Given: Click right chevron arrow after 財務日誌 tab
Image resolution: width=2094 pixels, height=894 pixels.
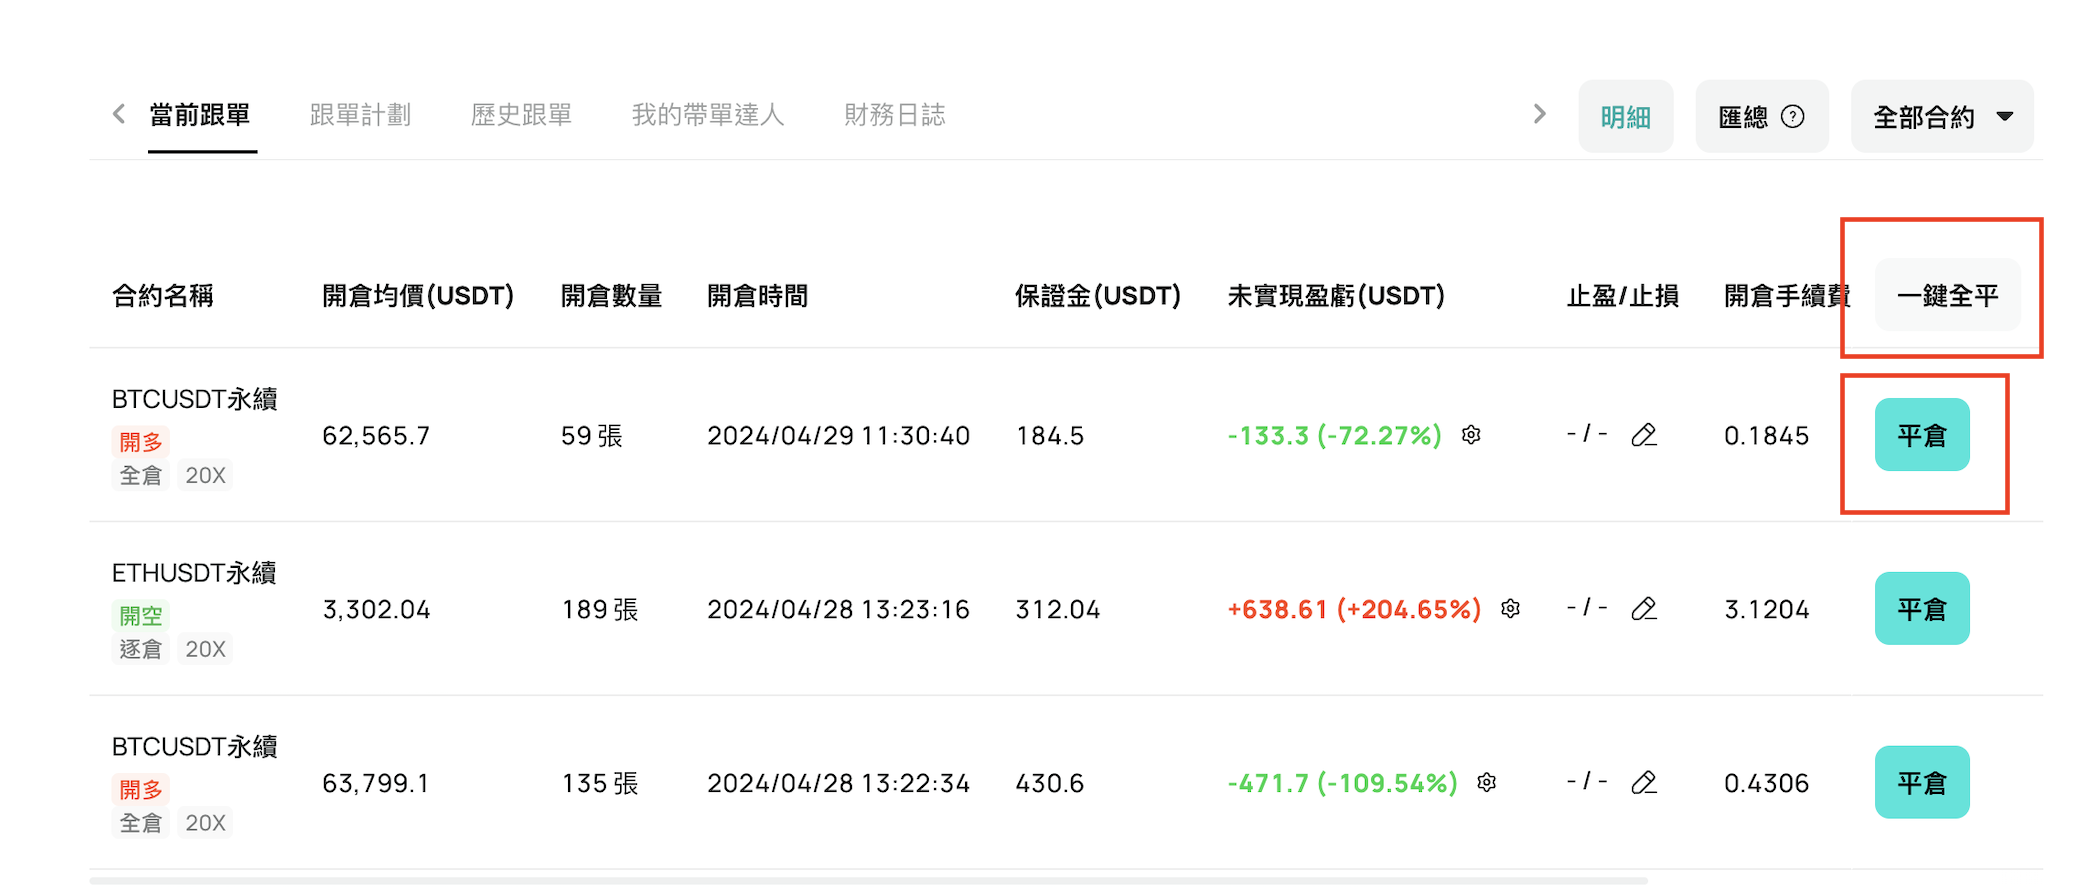Looking at the screenshot, I should pos(1540,114).
